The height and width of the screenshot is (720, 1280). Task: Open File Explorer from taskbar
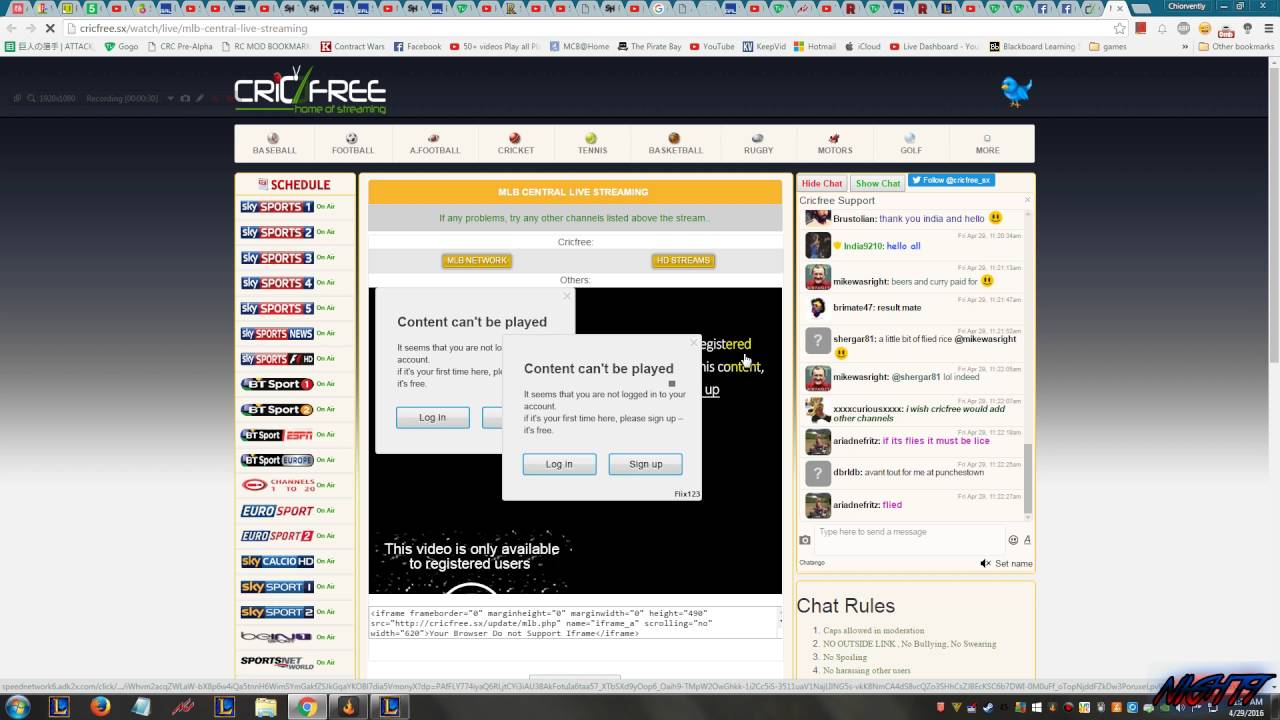pos(265,707)
